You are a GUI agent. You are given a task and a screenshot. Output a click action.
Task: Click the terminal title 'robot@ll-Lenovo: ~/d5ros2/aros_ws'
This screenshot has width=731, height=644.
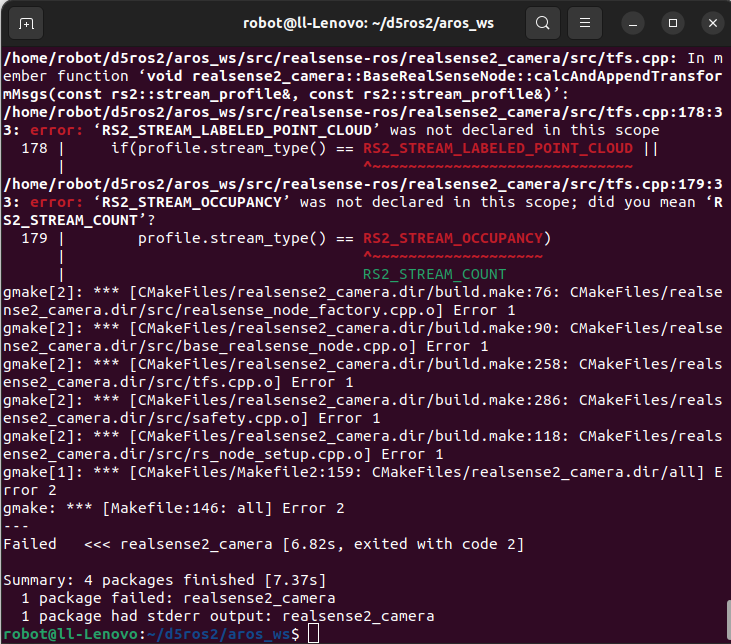(368, 23)
